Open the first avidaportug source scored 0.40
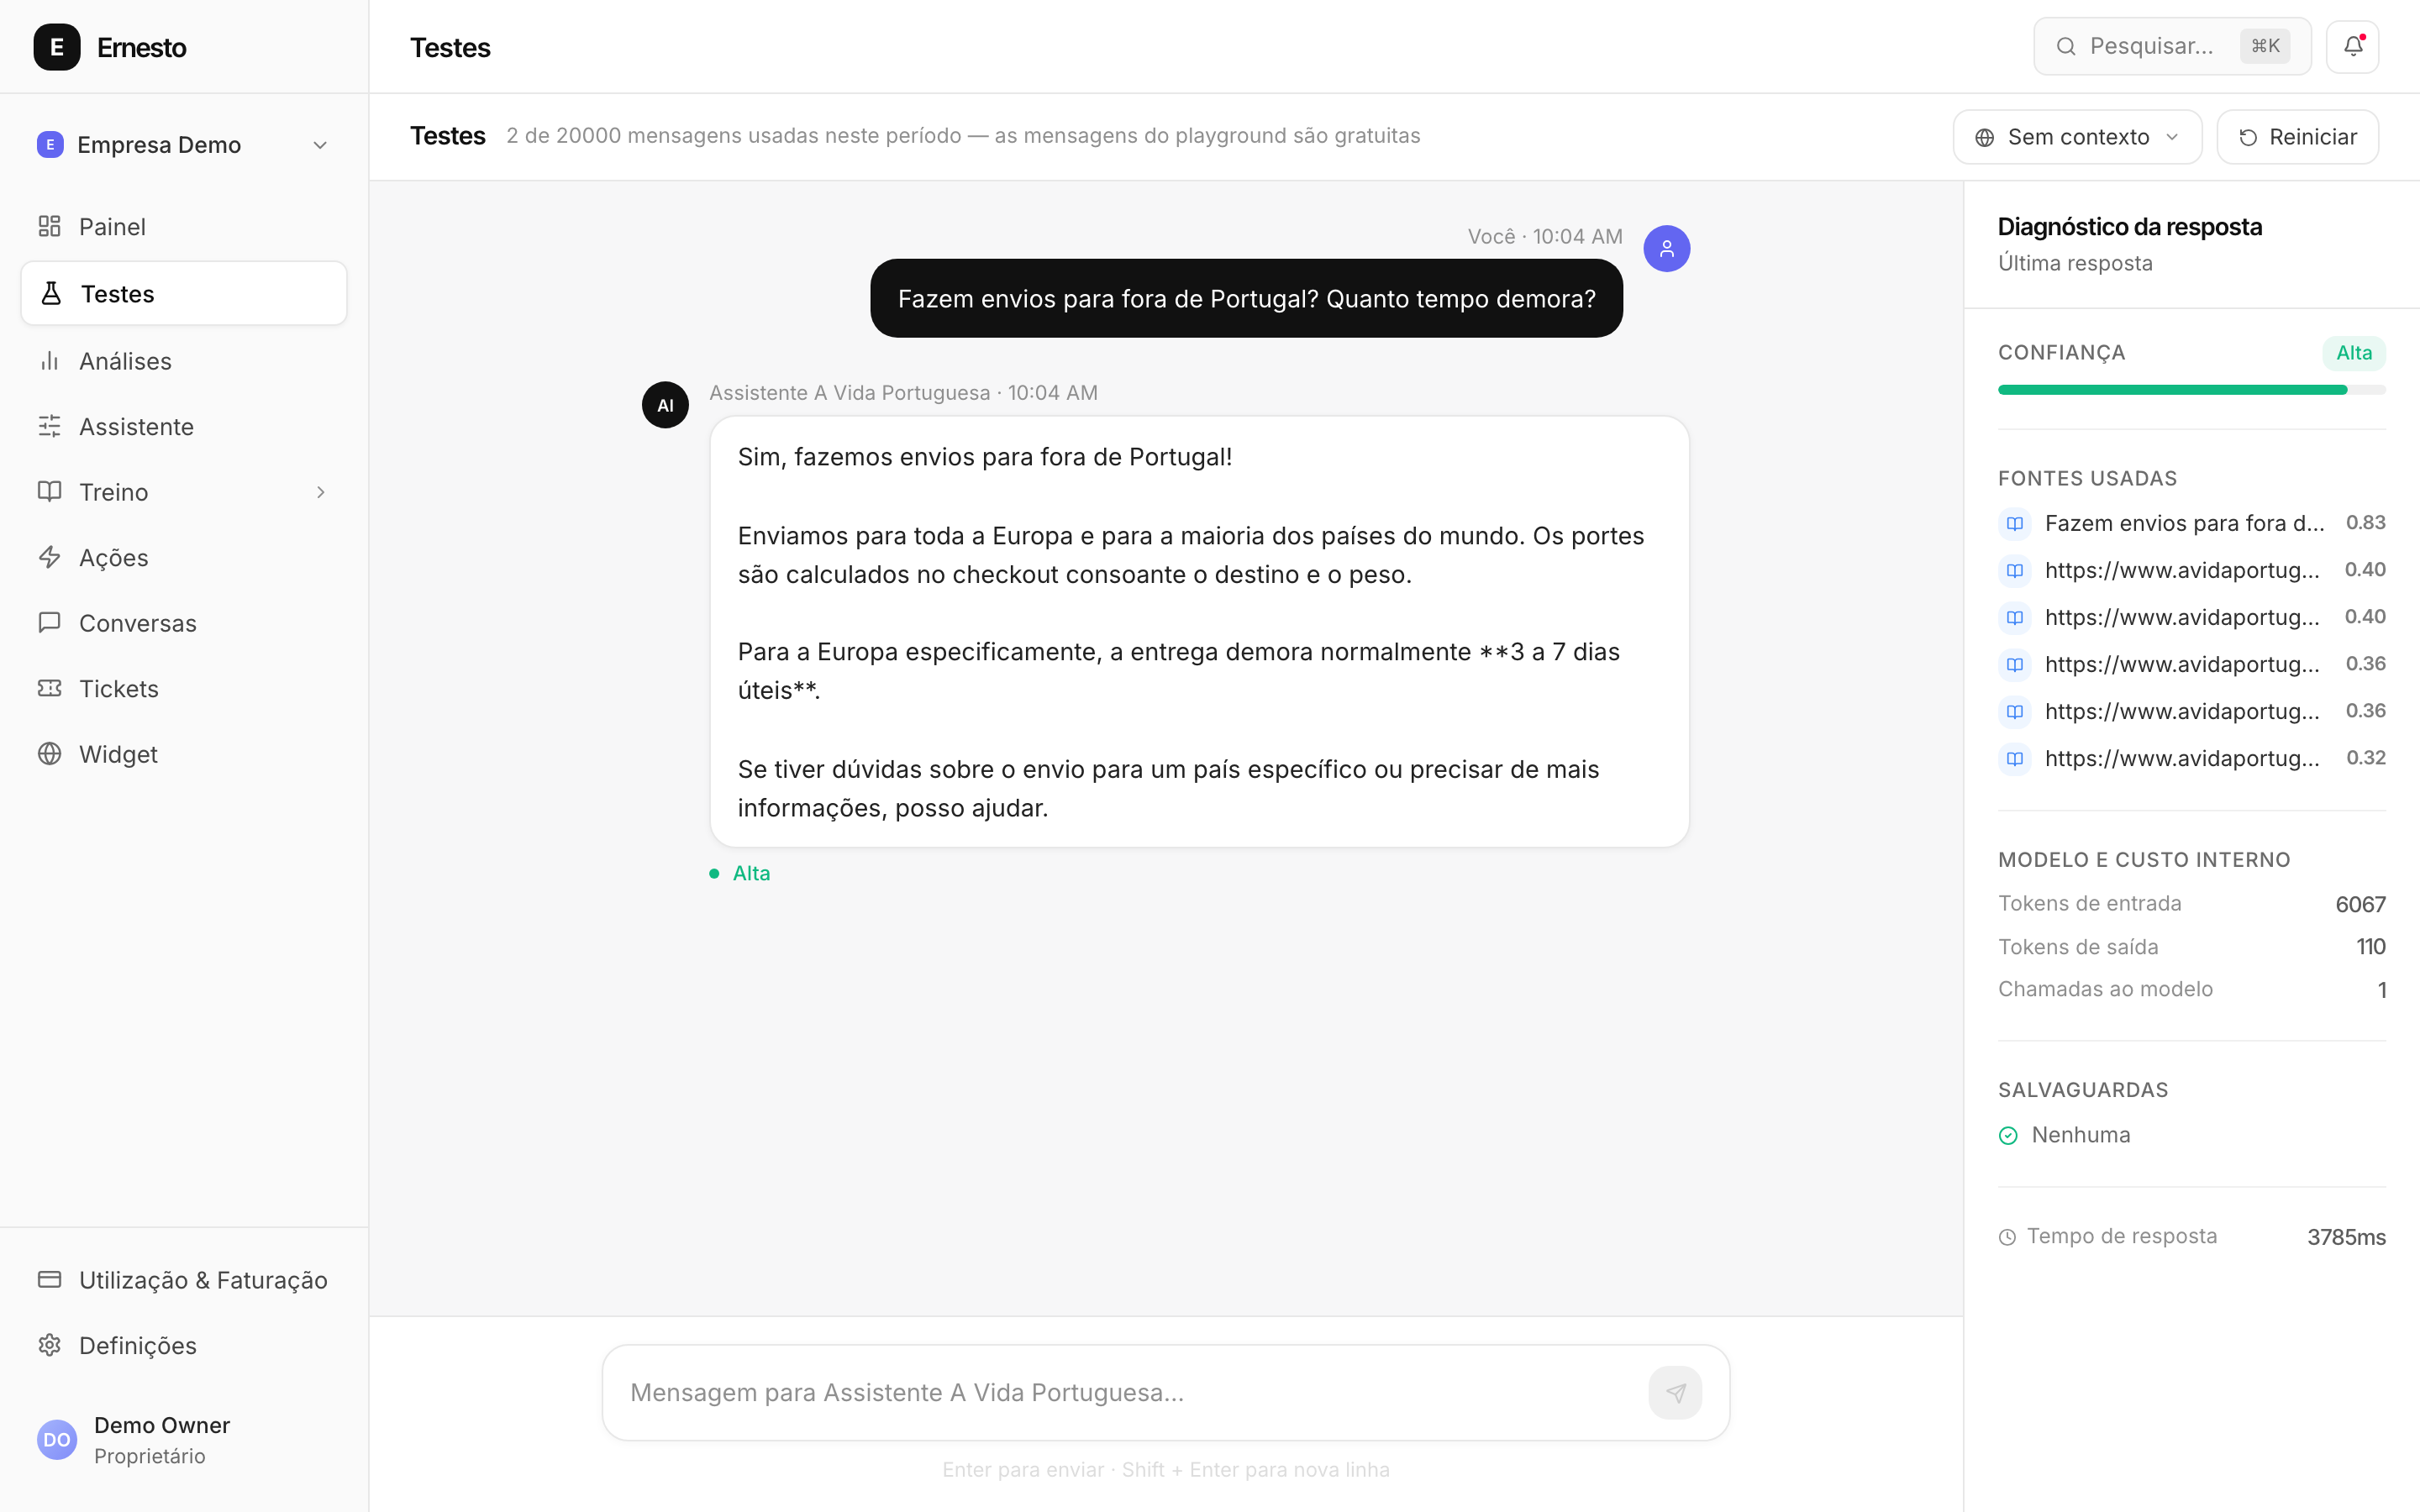Viewport: 2420px width, 1512px height. tap(2191, 570)
